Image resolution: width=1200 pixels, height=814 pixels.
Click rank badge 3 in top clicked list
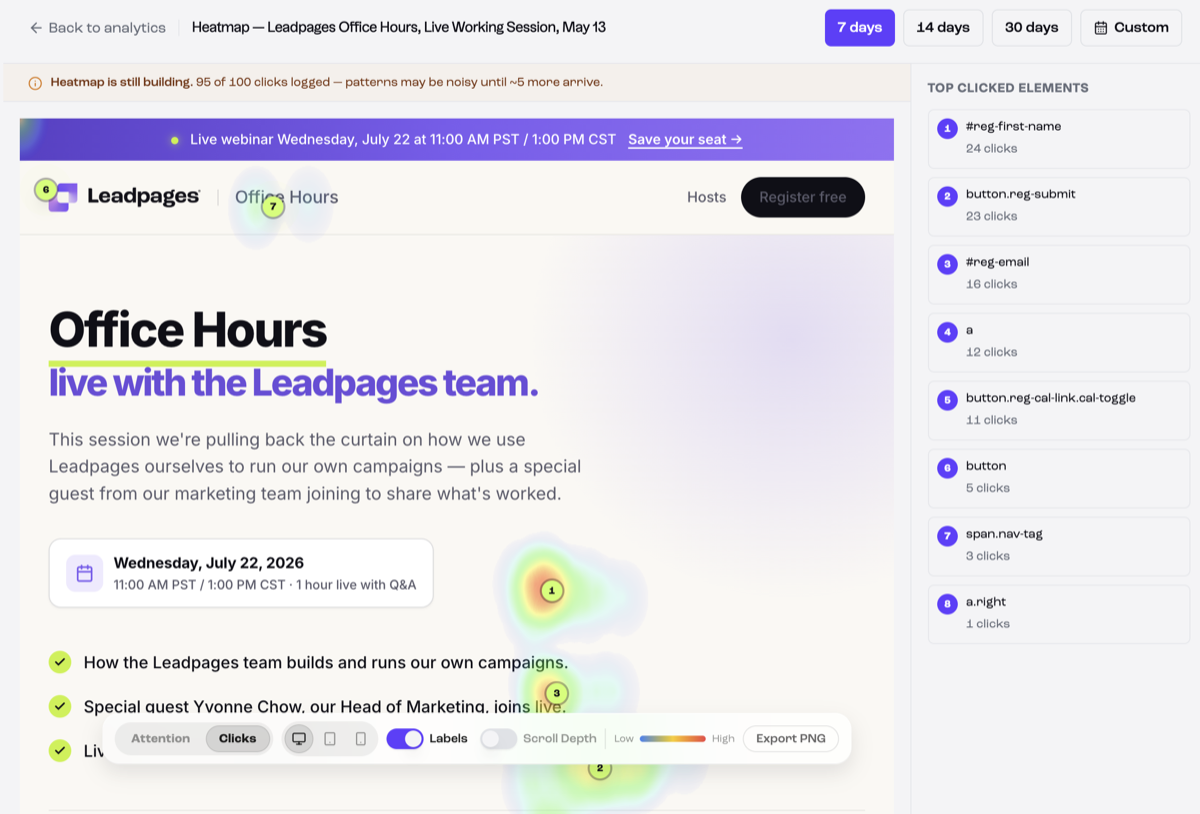click(x=947, y=264)
